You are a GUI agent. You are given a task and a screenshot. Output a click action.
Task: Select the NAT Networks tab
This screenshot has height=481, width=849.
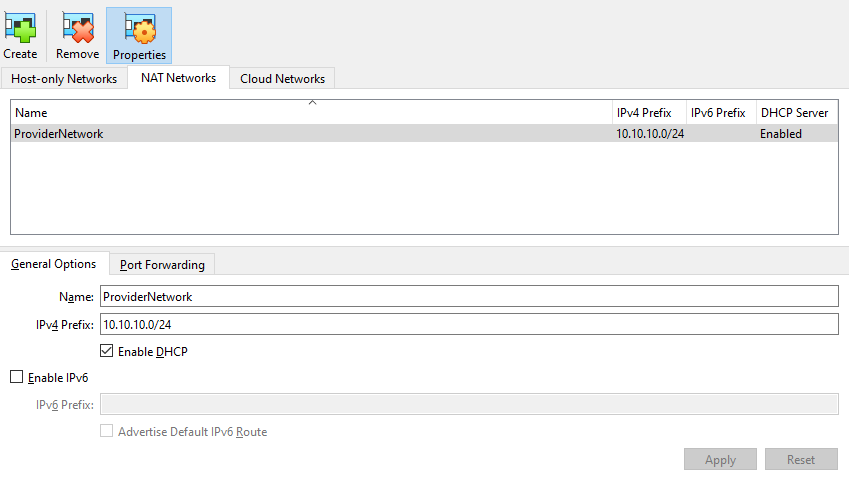tap(178, 78)
